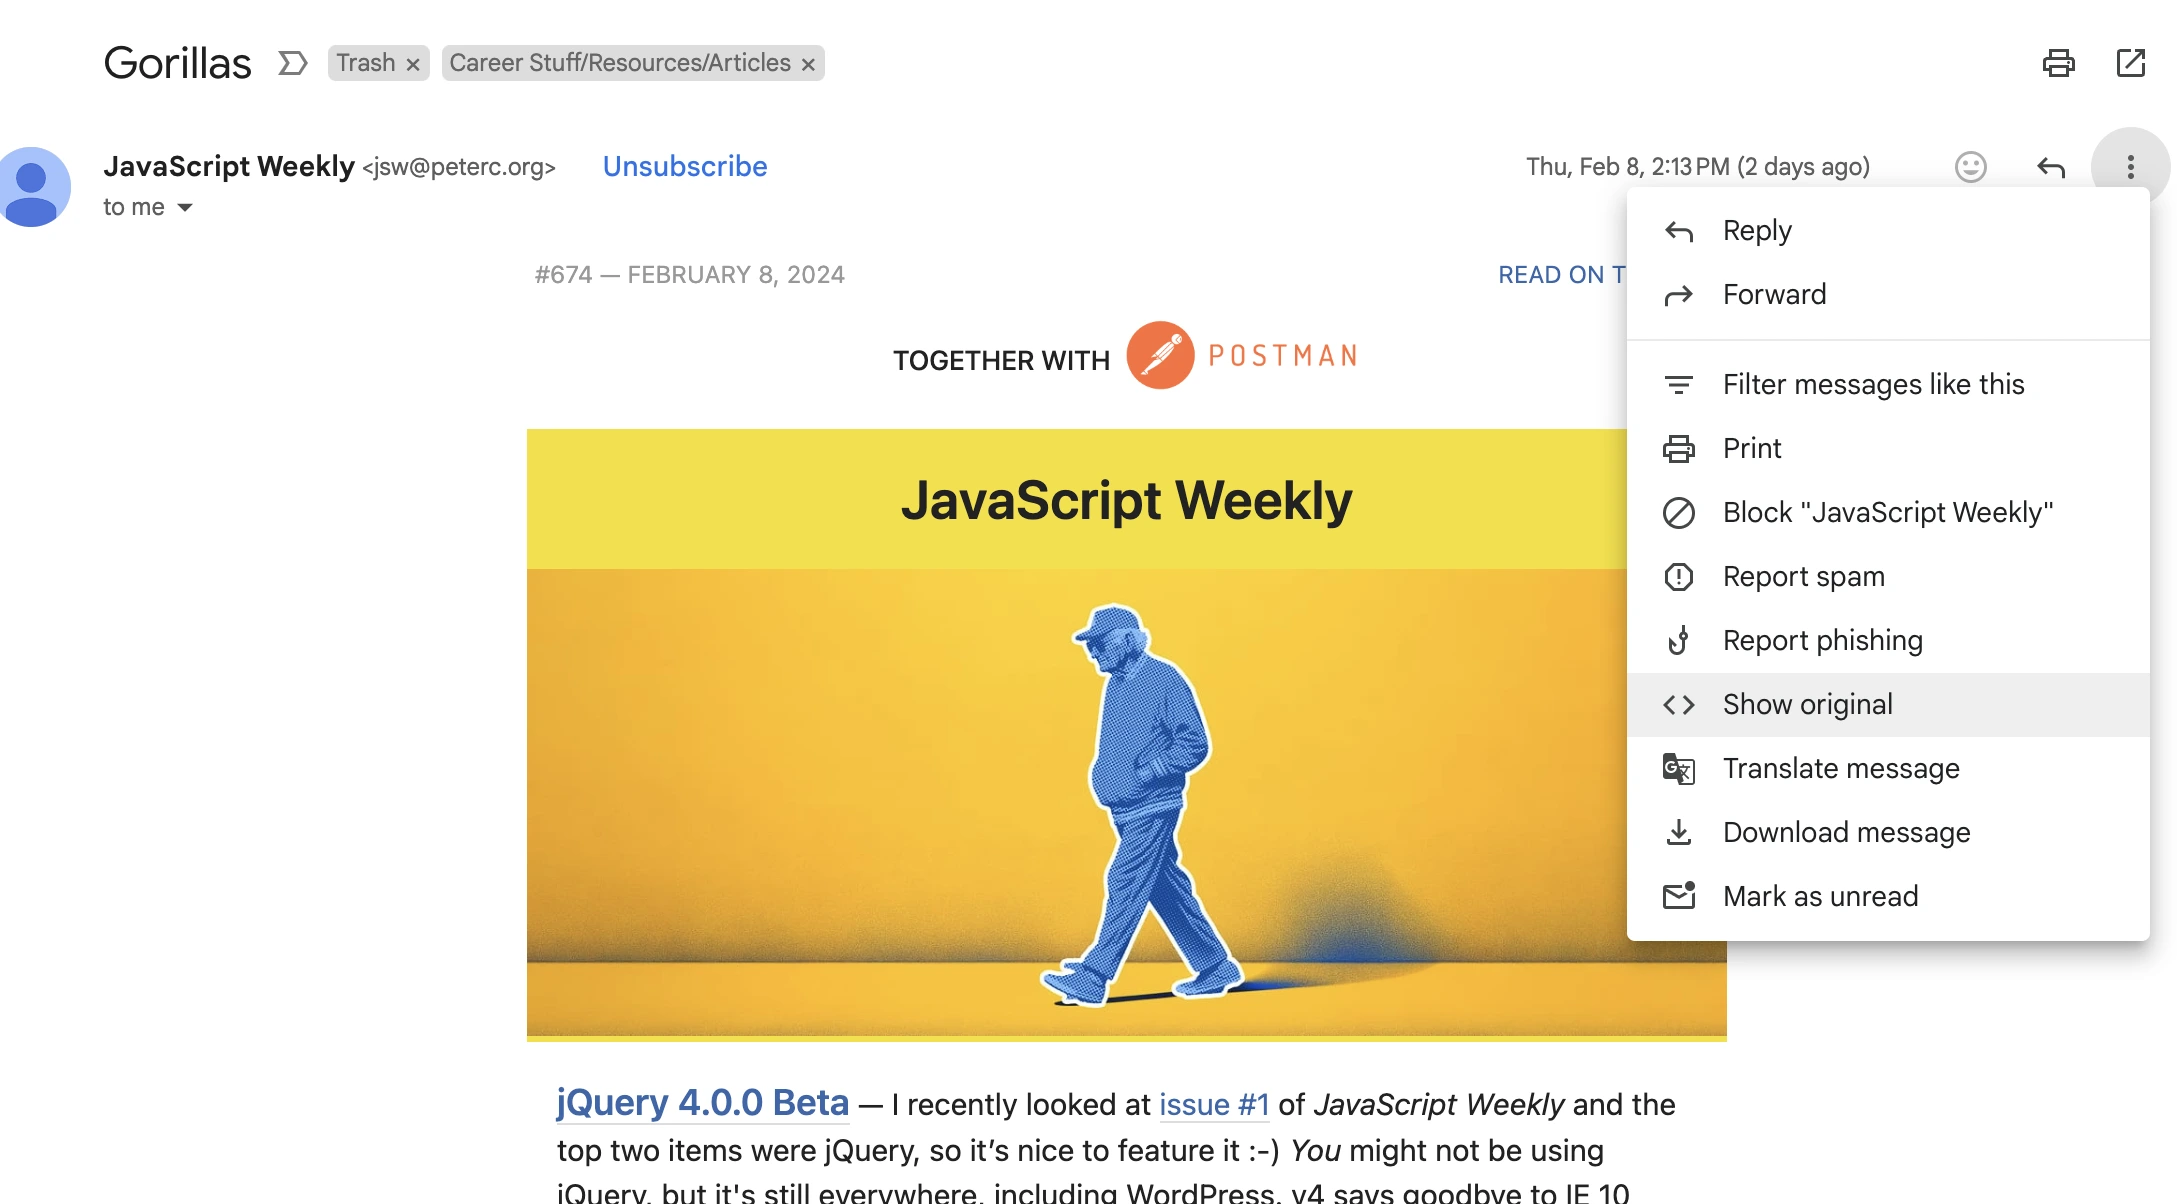Click the Postman logo icon
Viewport: 2177px width, 1204px height.
[x=1160, y=355]
